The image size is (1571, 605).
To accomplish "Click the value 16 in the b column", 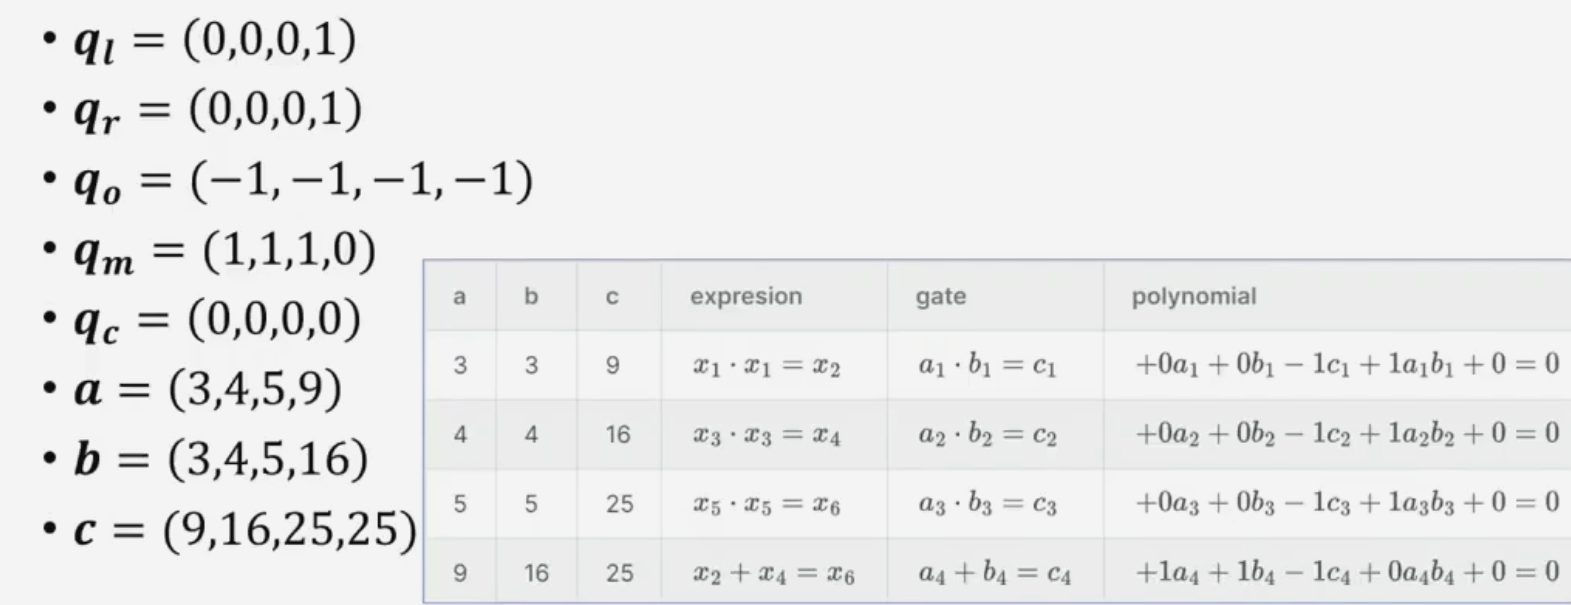I will tap(536, 573).
